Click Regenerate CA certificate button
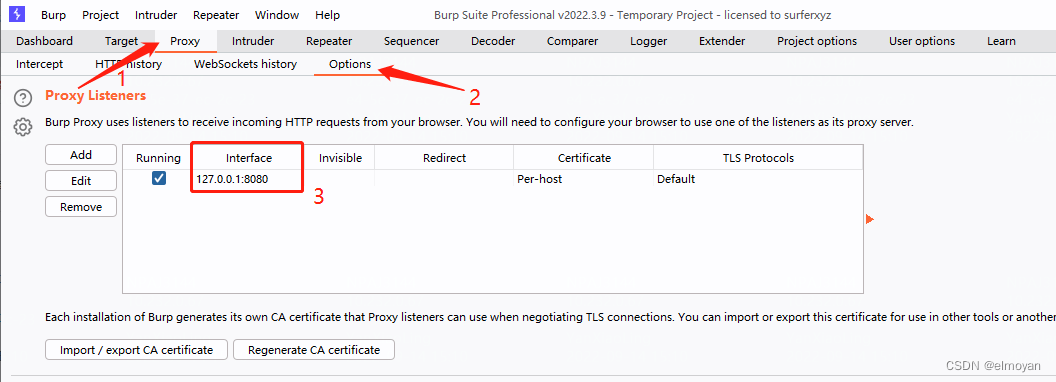This screenshot has height=382, width=1056. (x=314, y=350)
